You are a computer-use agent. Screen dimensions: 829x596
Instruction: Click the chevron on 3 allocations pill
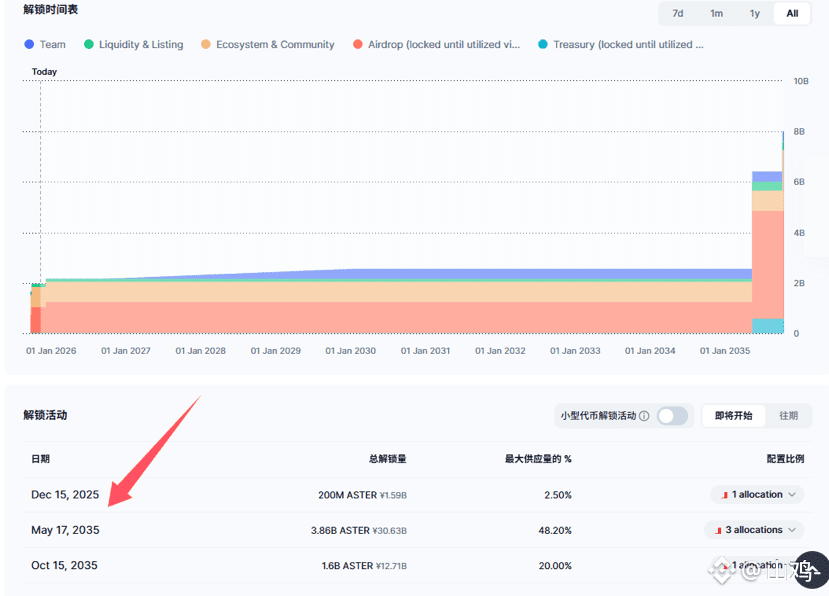792,530
